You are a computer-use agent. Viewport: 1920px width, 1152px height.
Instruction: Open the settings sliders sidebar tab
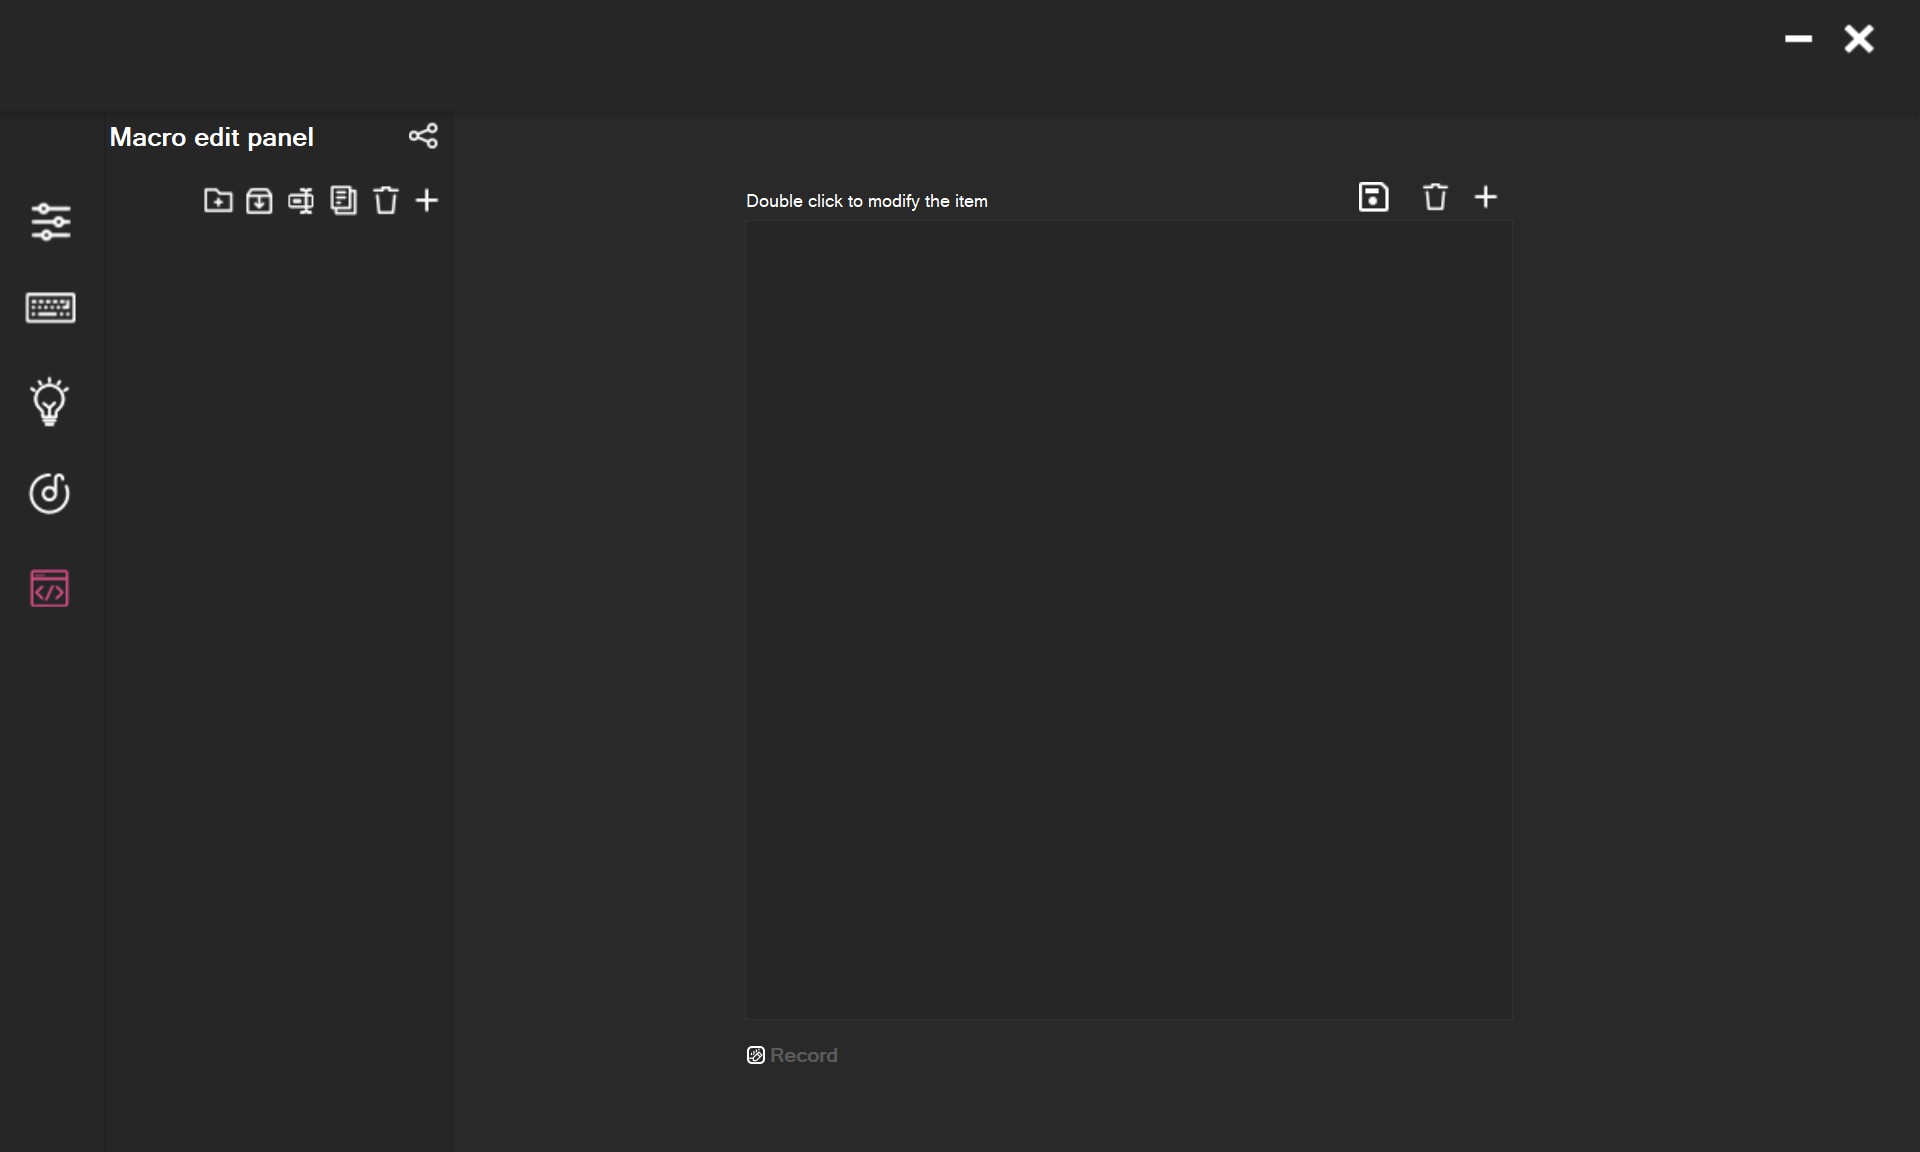coord(50,221)
